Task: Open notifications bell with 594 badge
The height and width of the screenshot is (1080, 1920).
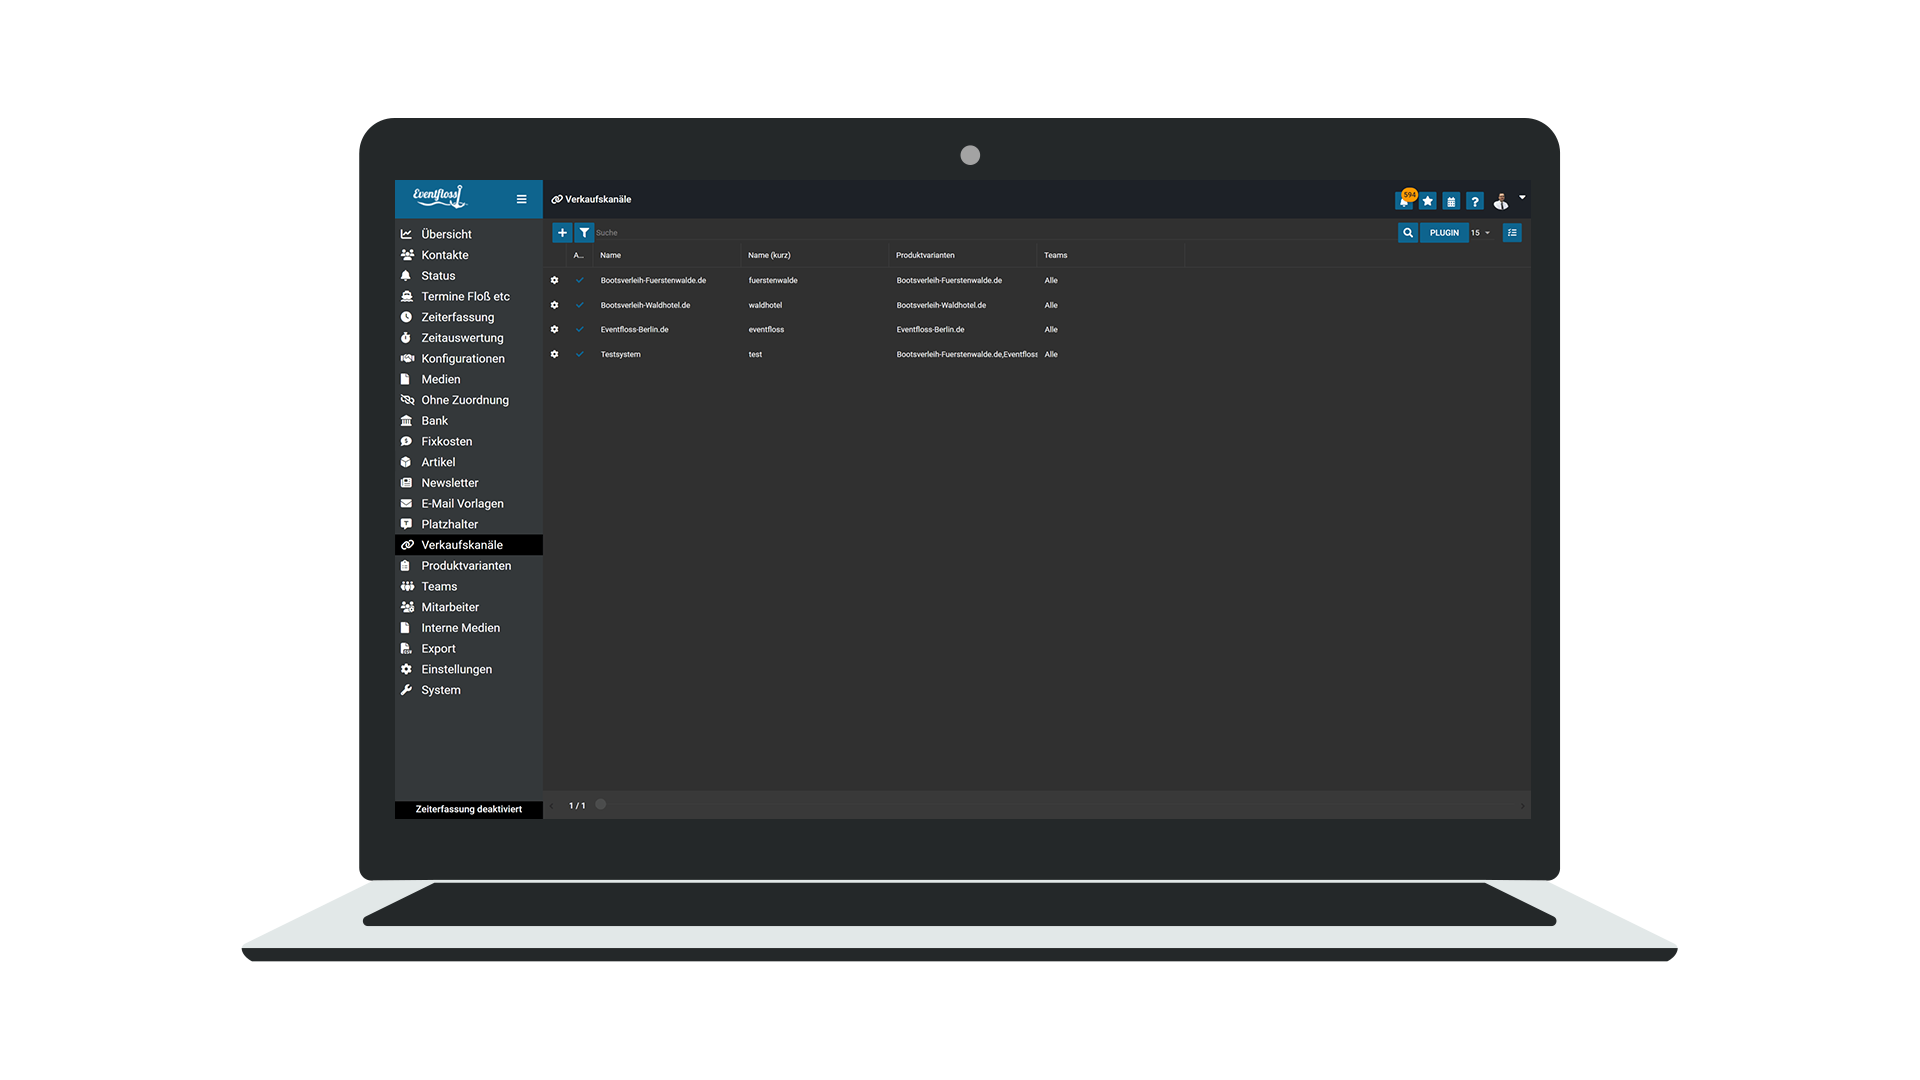Action: pyautogui.click(x=1404, y=201)
